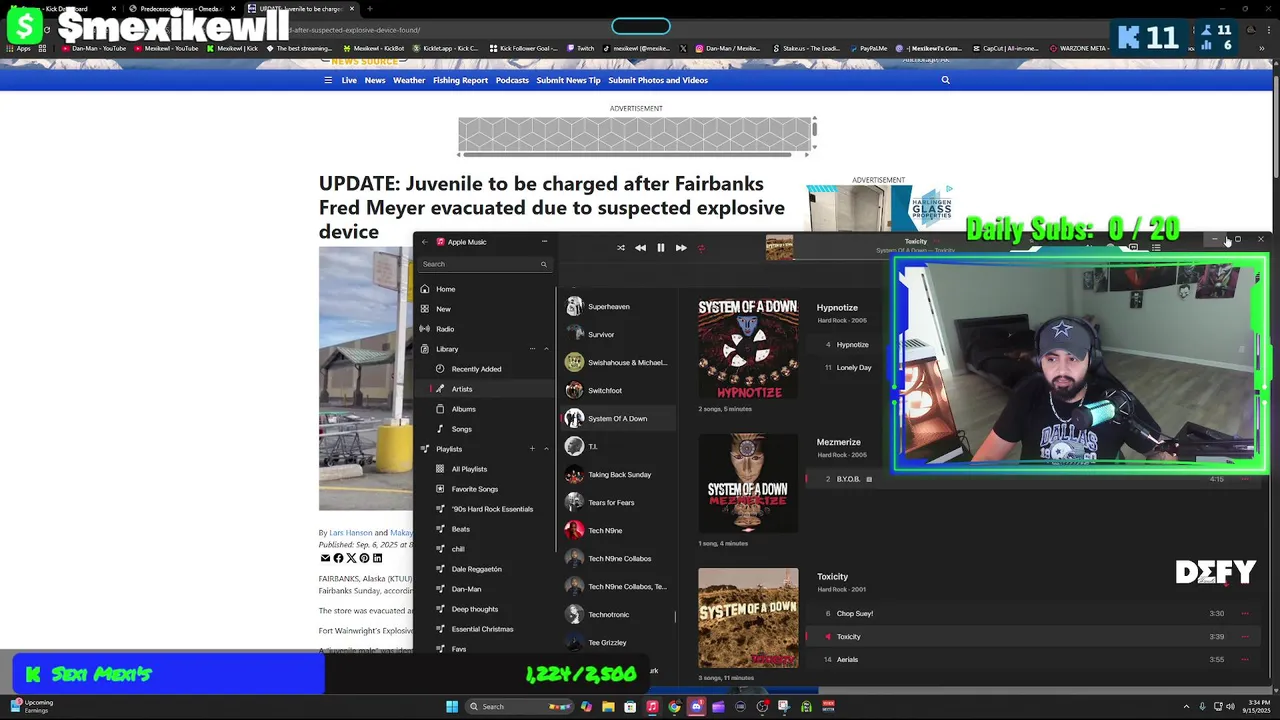1280x720 pixels.
Task: Open Radio in Apple Music sidebar
Action: [x=485, y=329]
